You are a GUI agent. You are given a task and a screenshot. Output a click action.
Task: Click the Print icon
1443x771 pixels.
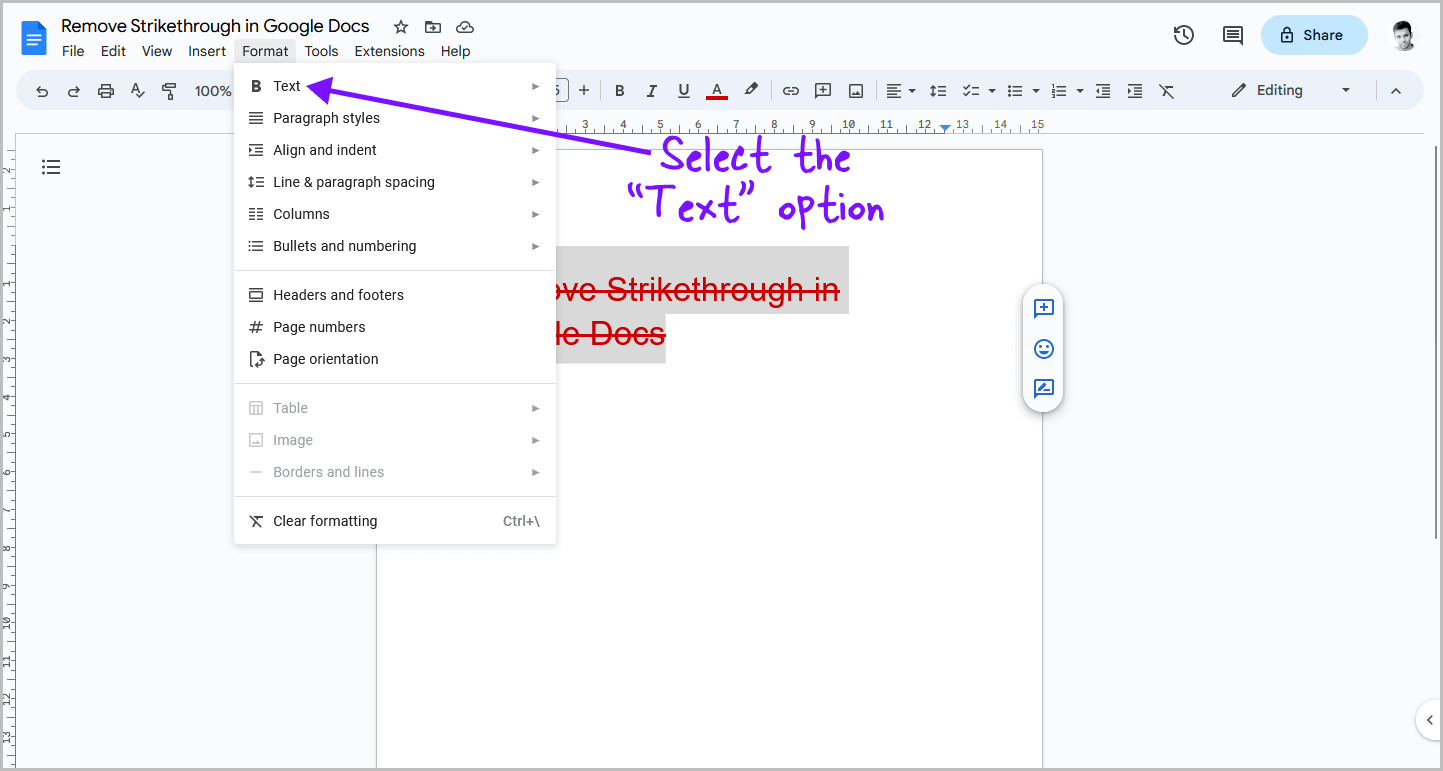click(x=106, y=90)
